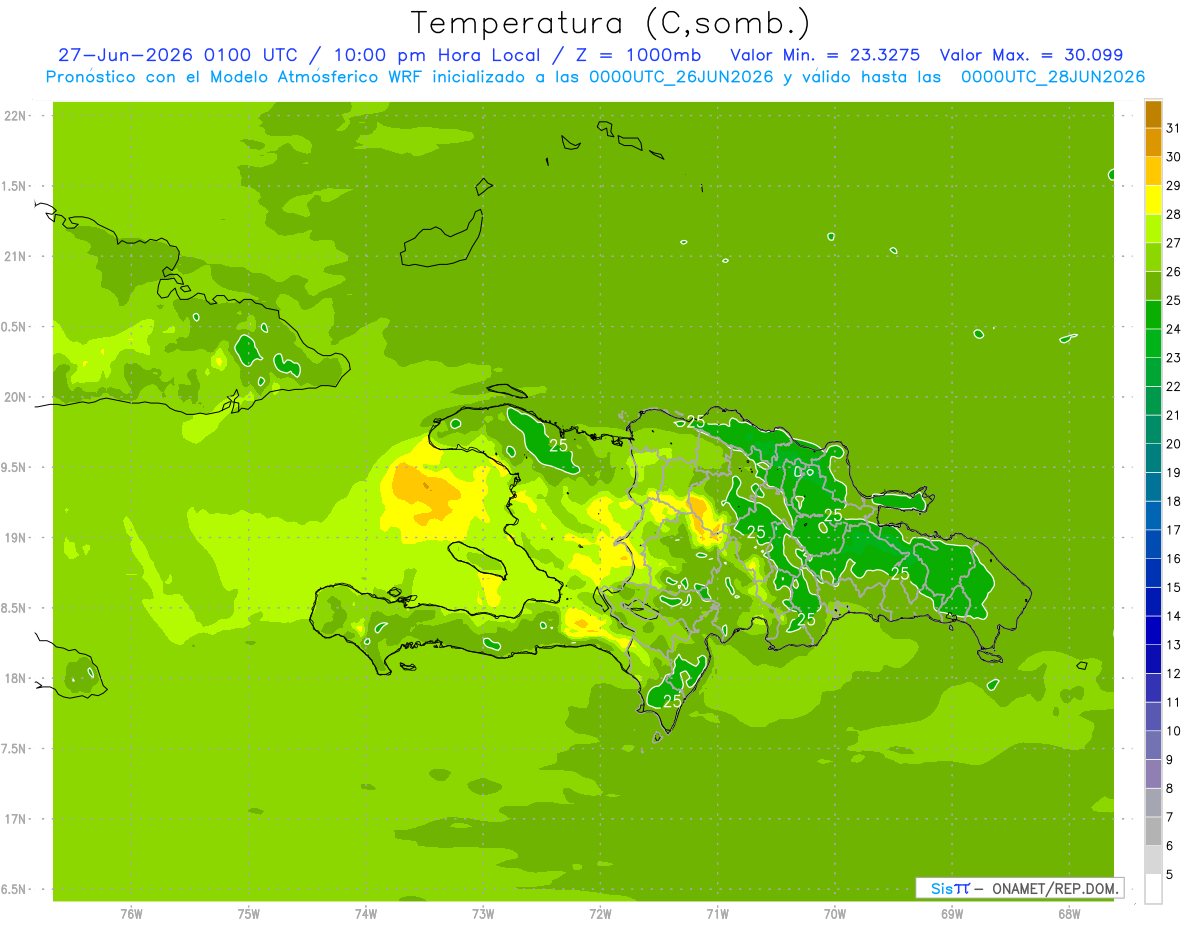1200x927 pixels.
Task: Click the "75W" longitude axis label
Action: (x=249, y=914)
